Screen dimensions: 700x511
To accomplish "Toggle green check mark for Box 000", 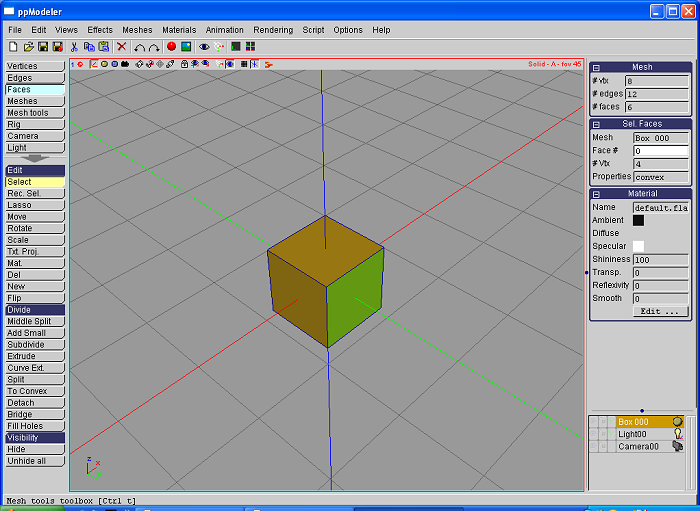I will pos(611,422).
